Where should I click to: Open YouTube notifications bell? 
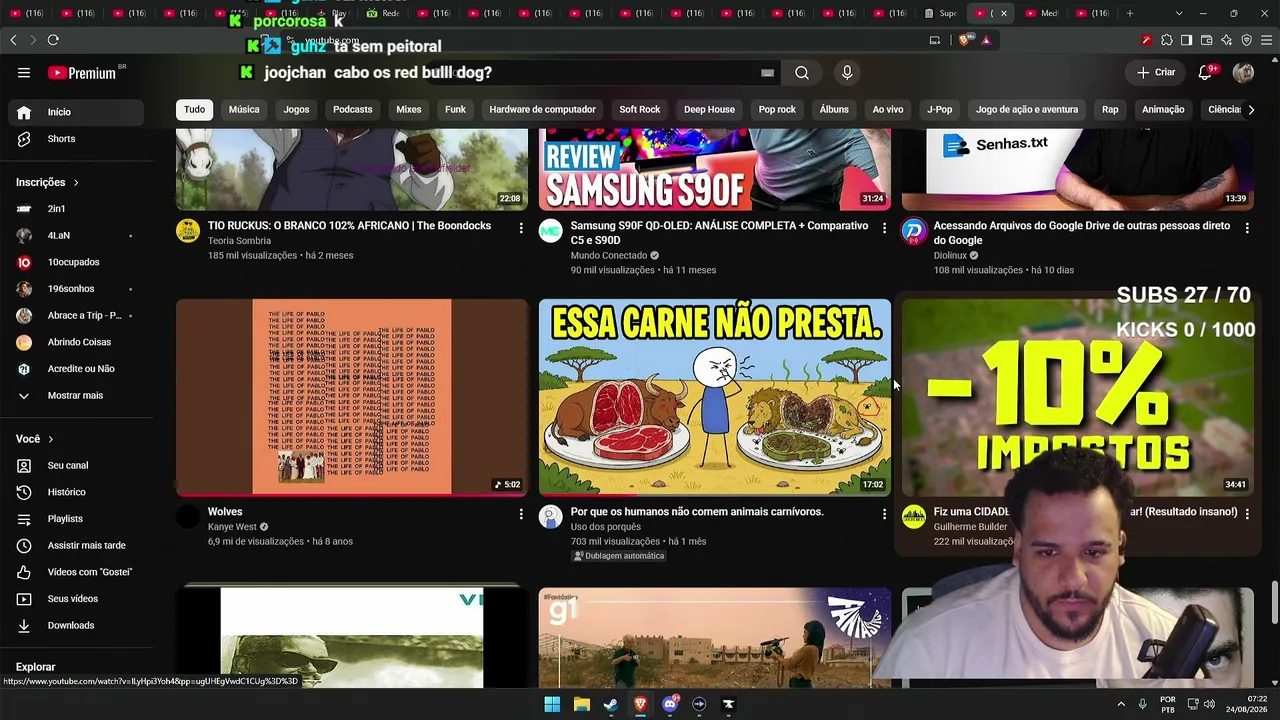(1205, 72)
